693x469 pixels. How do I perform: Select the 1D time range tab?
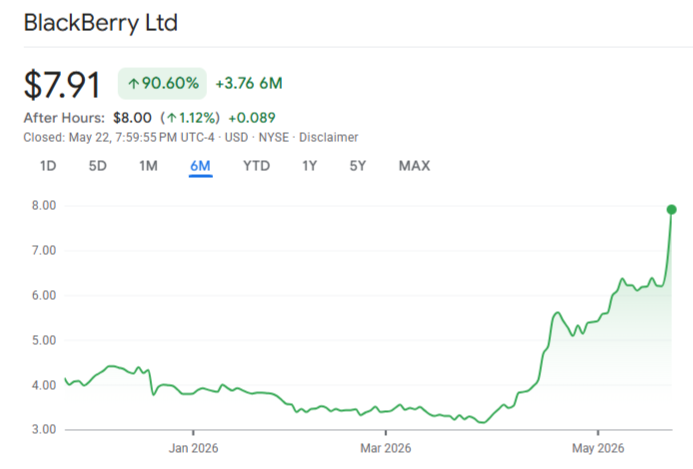tap(48, 166)
